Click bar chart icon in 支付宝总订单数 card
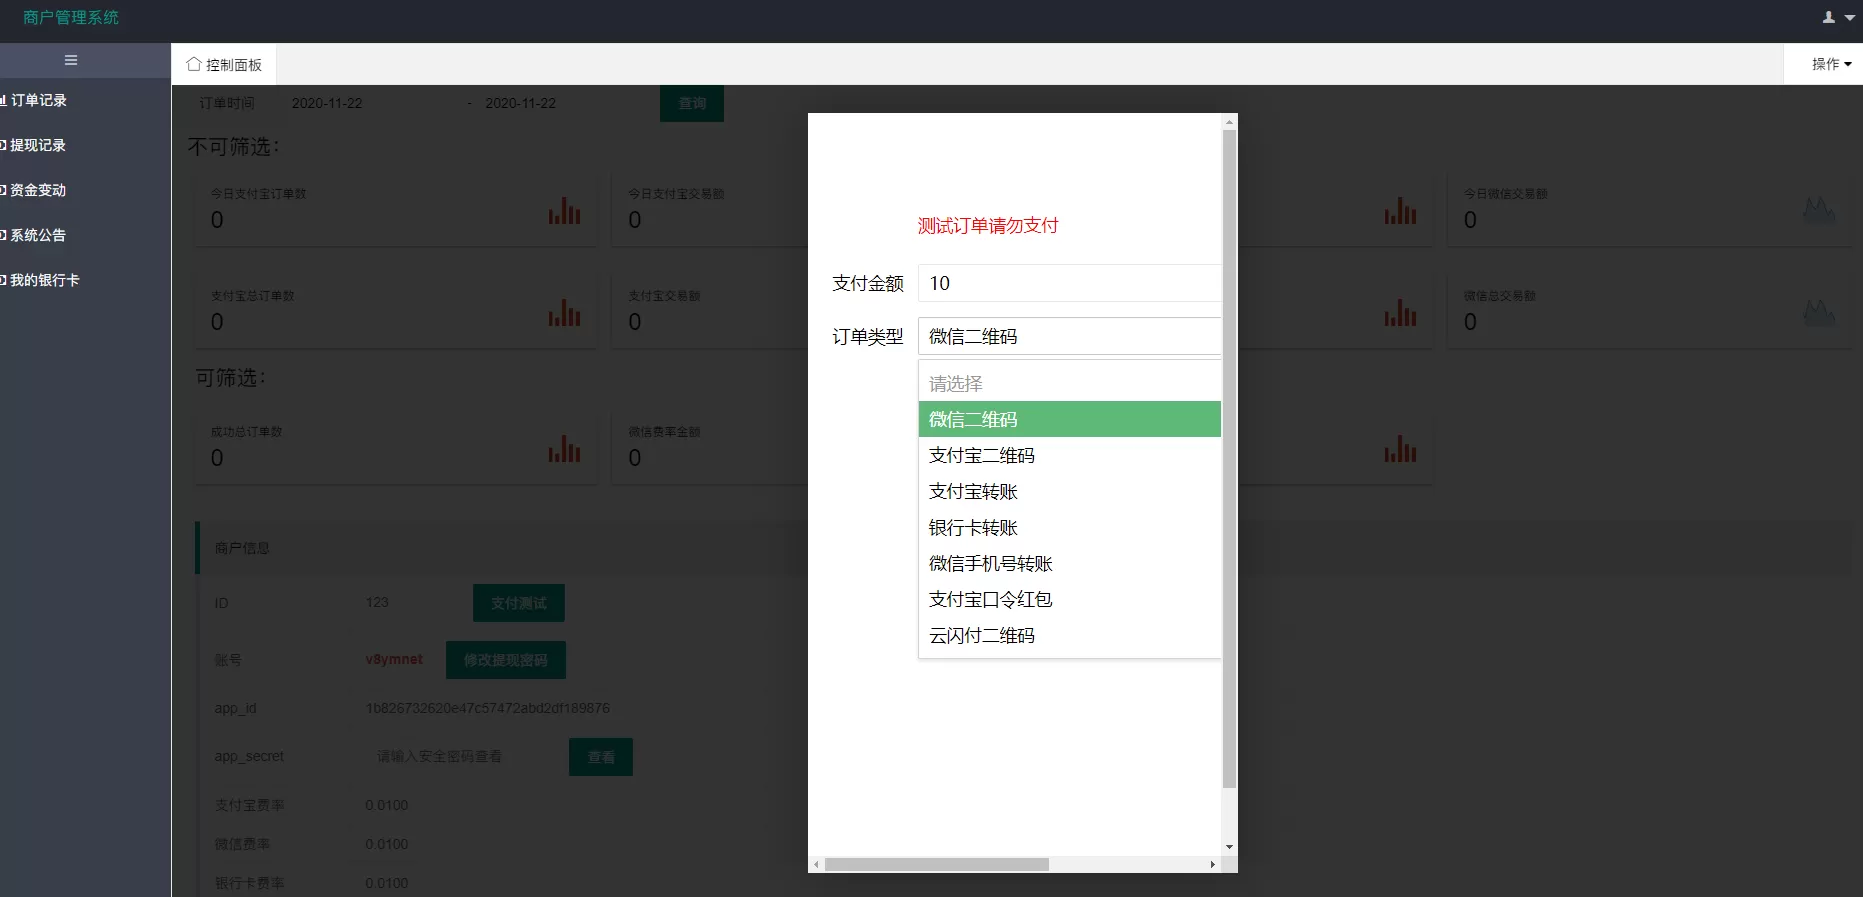Viewport: 1863px width, 897px height. 564,313
